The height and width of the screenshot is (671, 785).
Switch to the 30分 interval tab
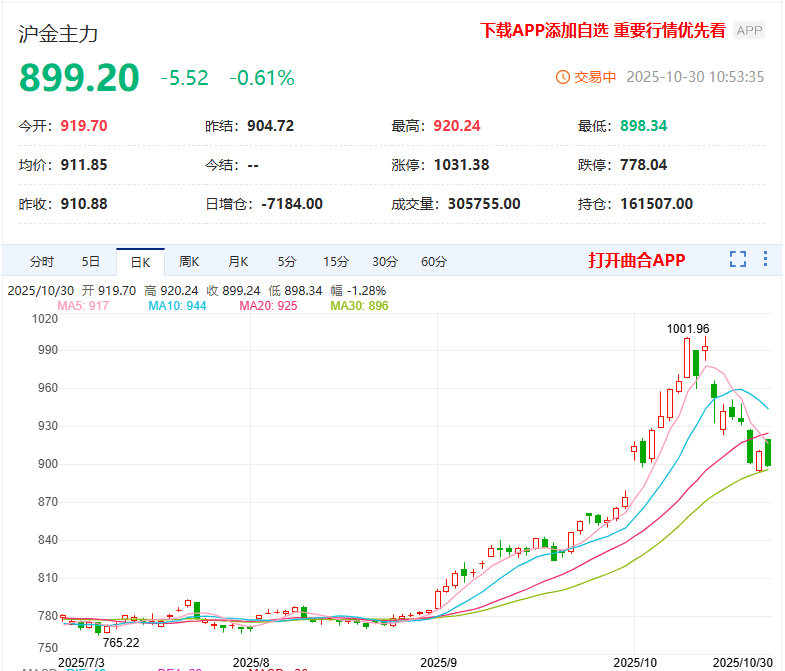click(385, 262)
